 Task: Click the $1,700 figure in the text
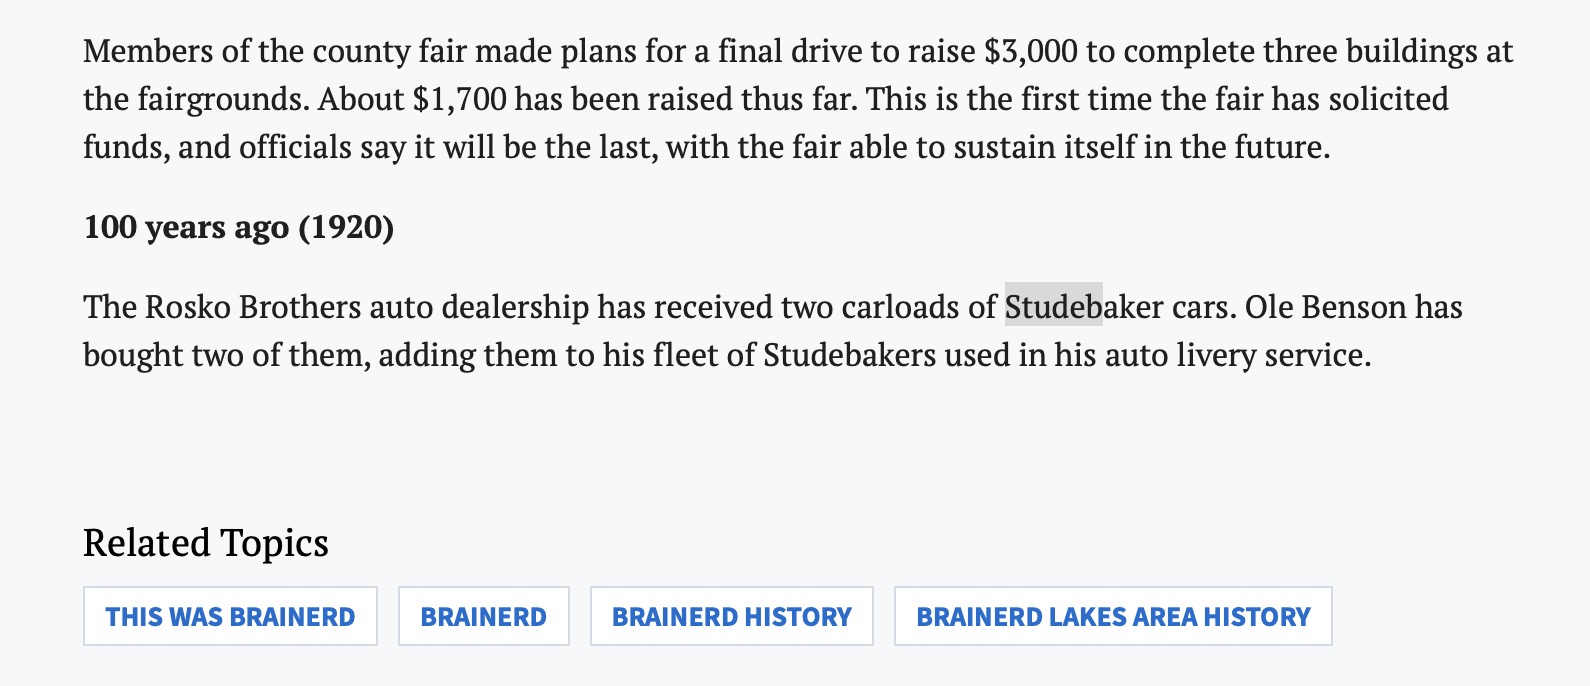460,99
